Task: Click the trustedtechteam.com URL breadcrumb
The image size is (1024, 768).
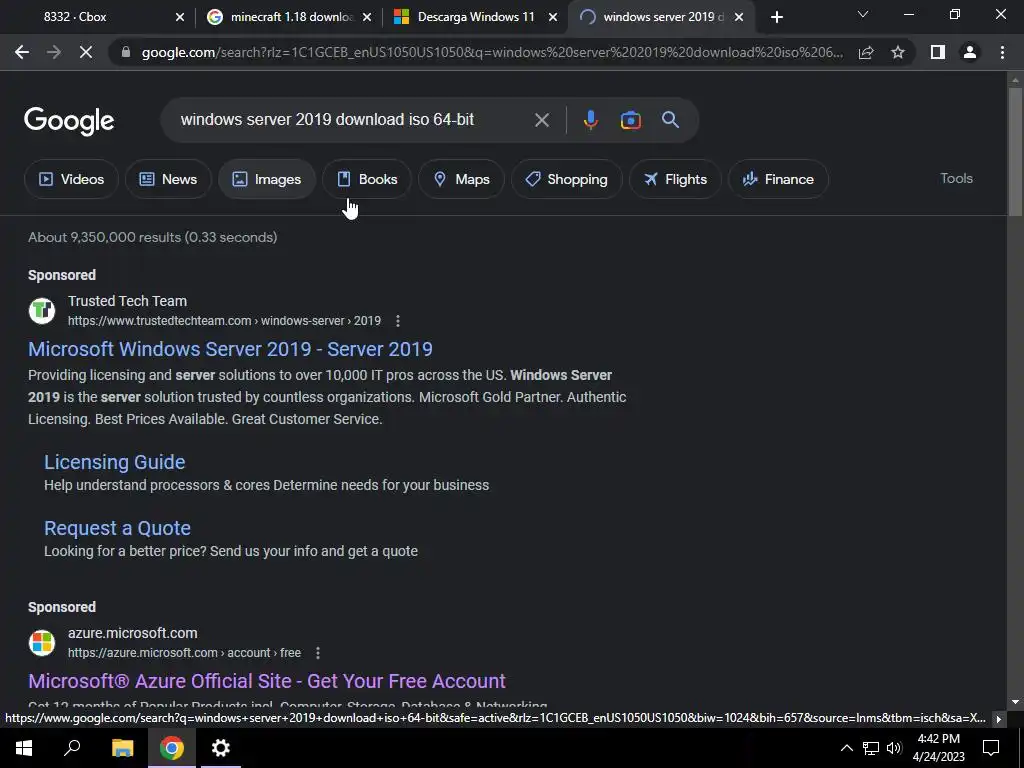Action: [x=224, y=321]
